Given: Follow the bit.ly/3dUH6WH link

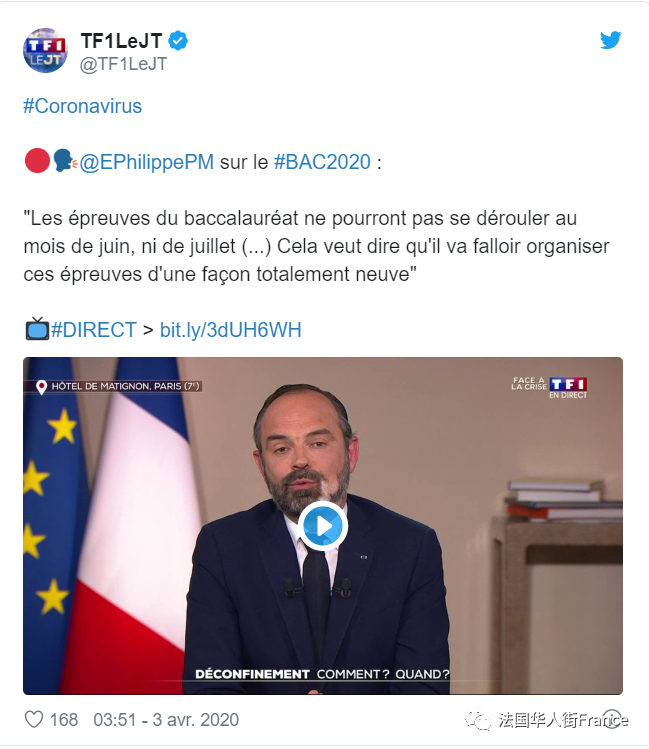Looking at the screenshot, I should click(x=231, y=330).
